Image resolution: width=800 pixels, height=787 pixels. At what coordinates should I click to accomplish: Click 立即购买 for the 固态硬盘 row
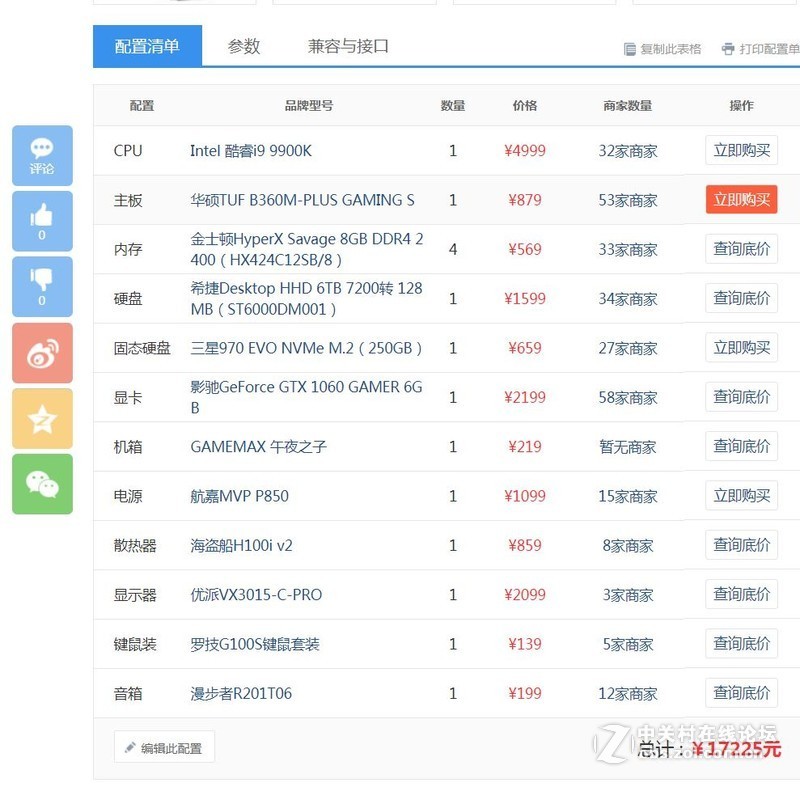pos(741,347)
